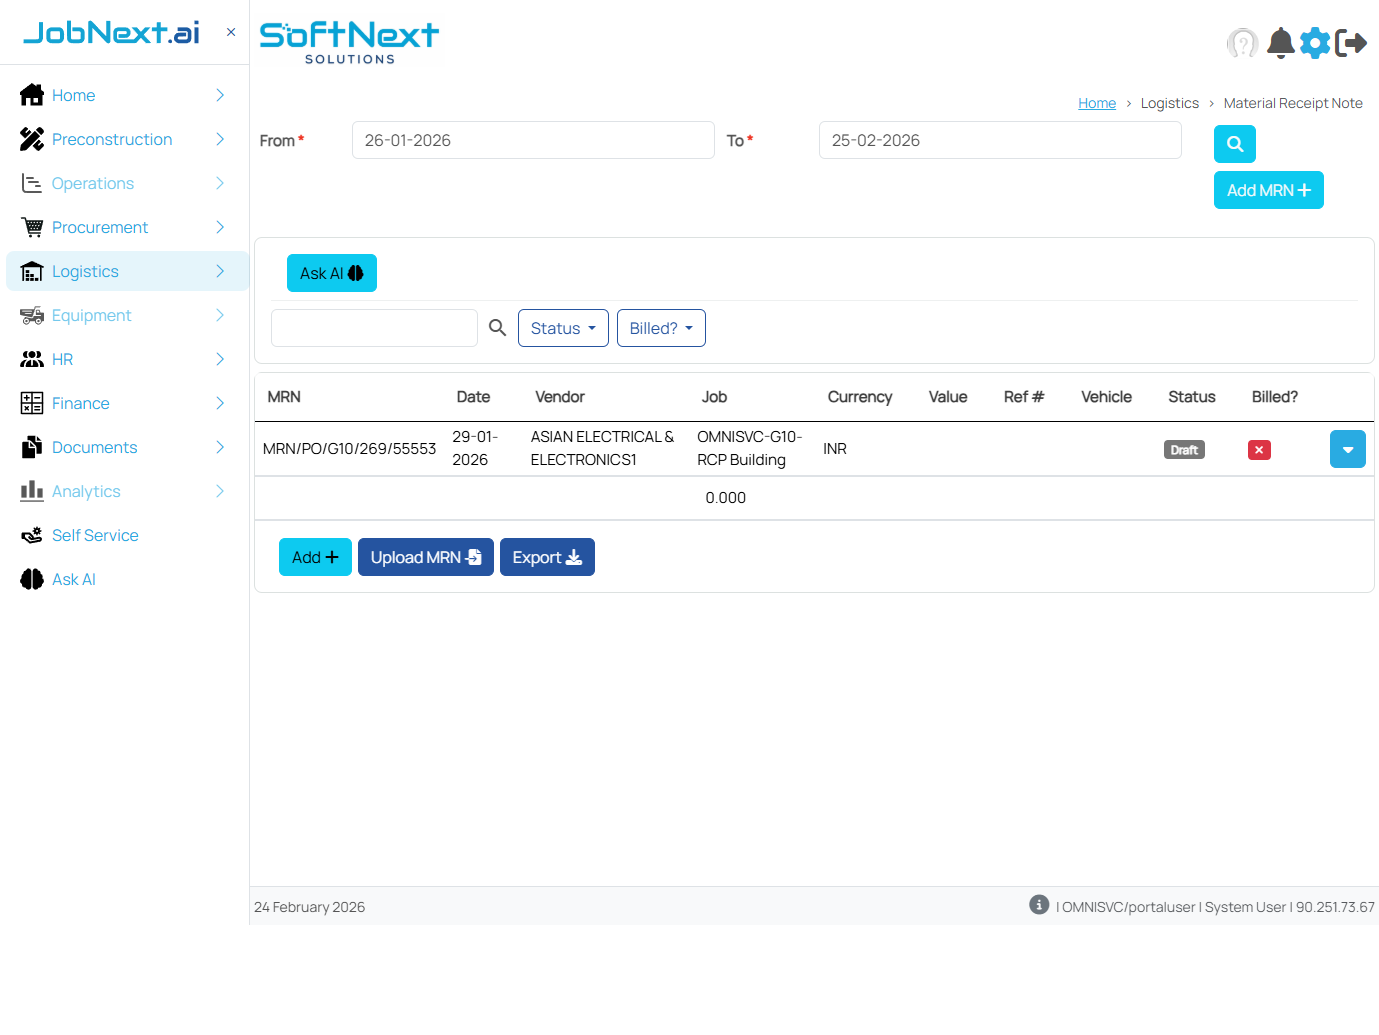1379x1035 pixels.
Task: Click the red Billed X indicator
Action: point(1259,450)
